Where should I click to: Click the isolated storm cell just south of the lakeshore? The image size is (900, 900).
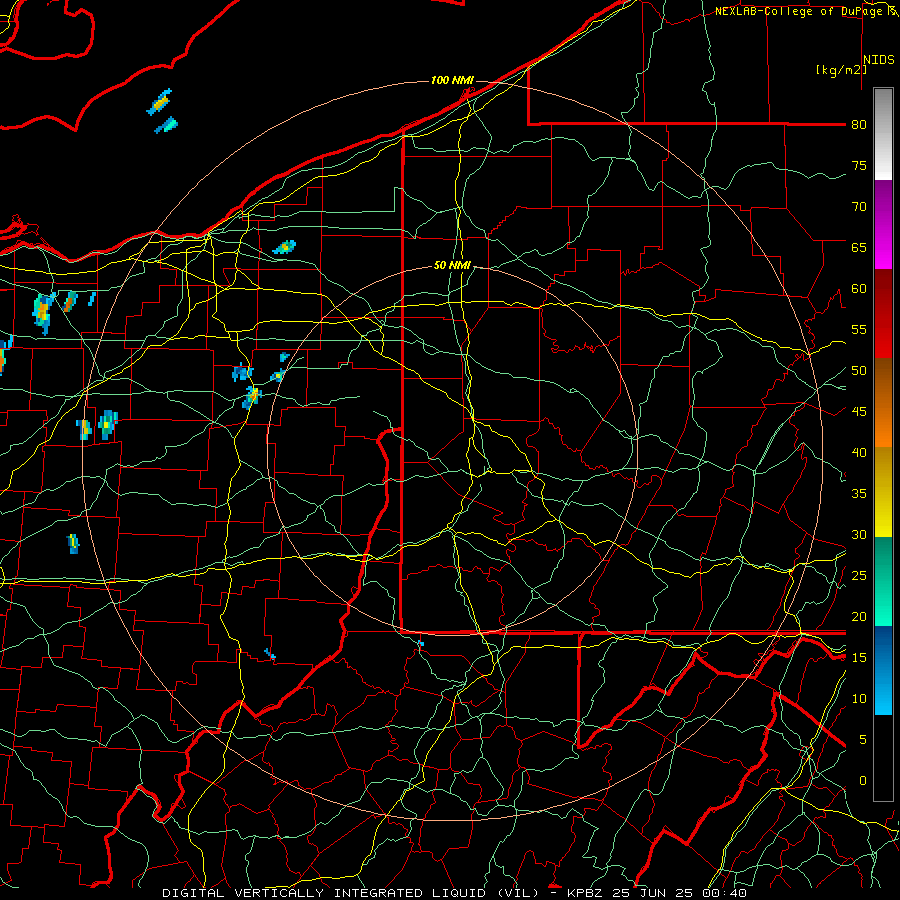tap(285, 247)
